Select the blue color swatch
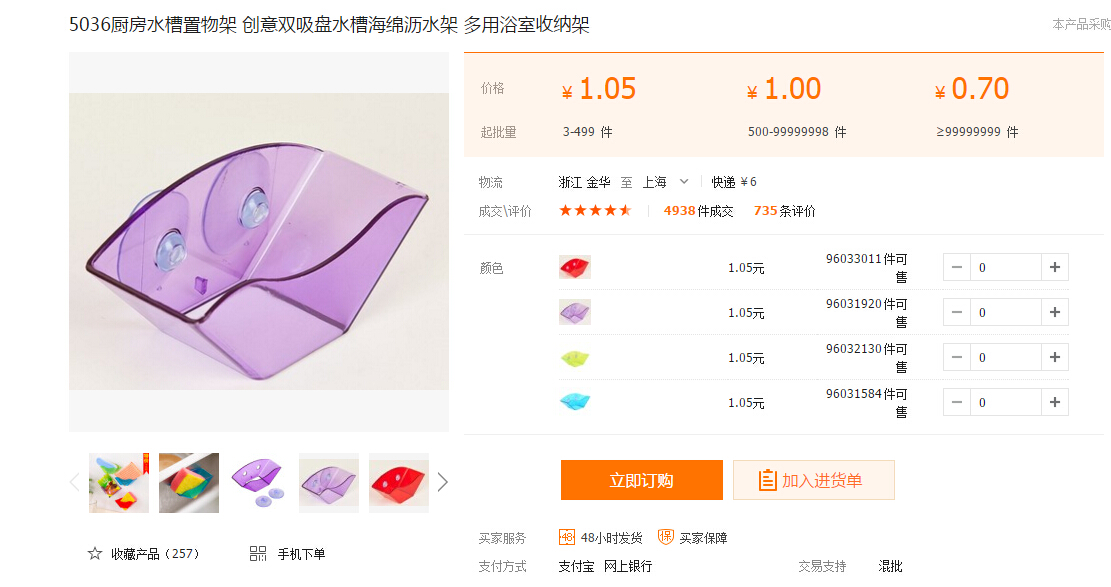Screen dimensions: 1111x587 (x=575, y=402)
